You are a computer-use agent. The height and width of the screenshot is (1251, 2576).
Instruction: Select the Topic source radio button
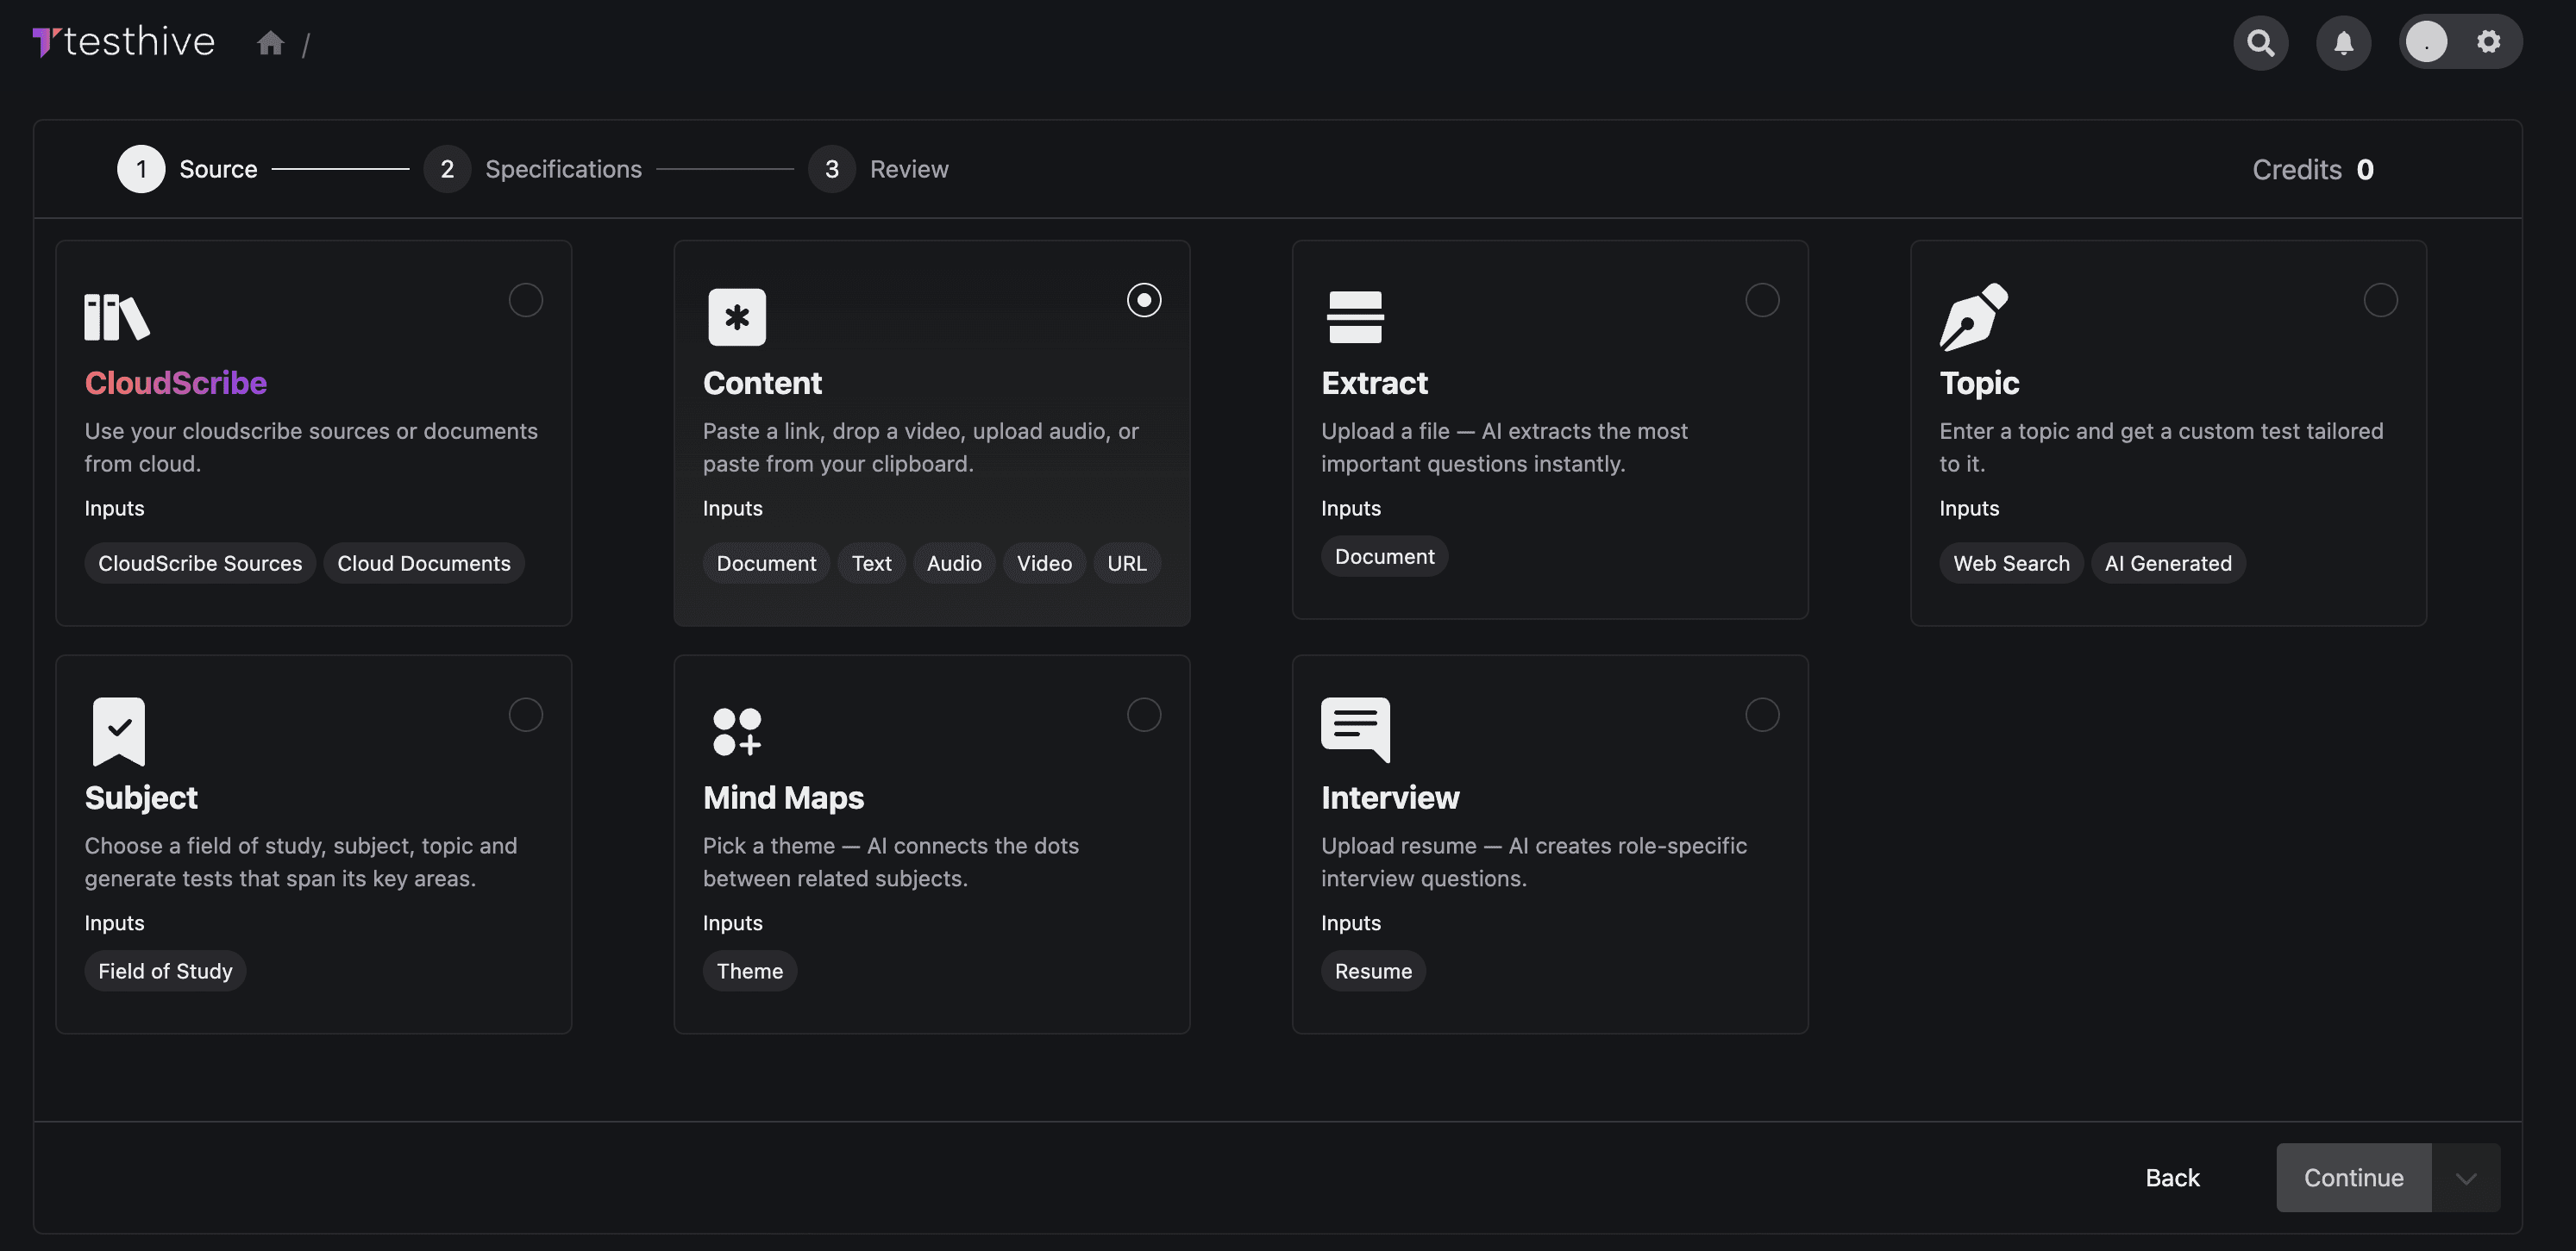[2381, 299]
